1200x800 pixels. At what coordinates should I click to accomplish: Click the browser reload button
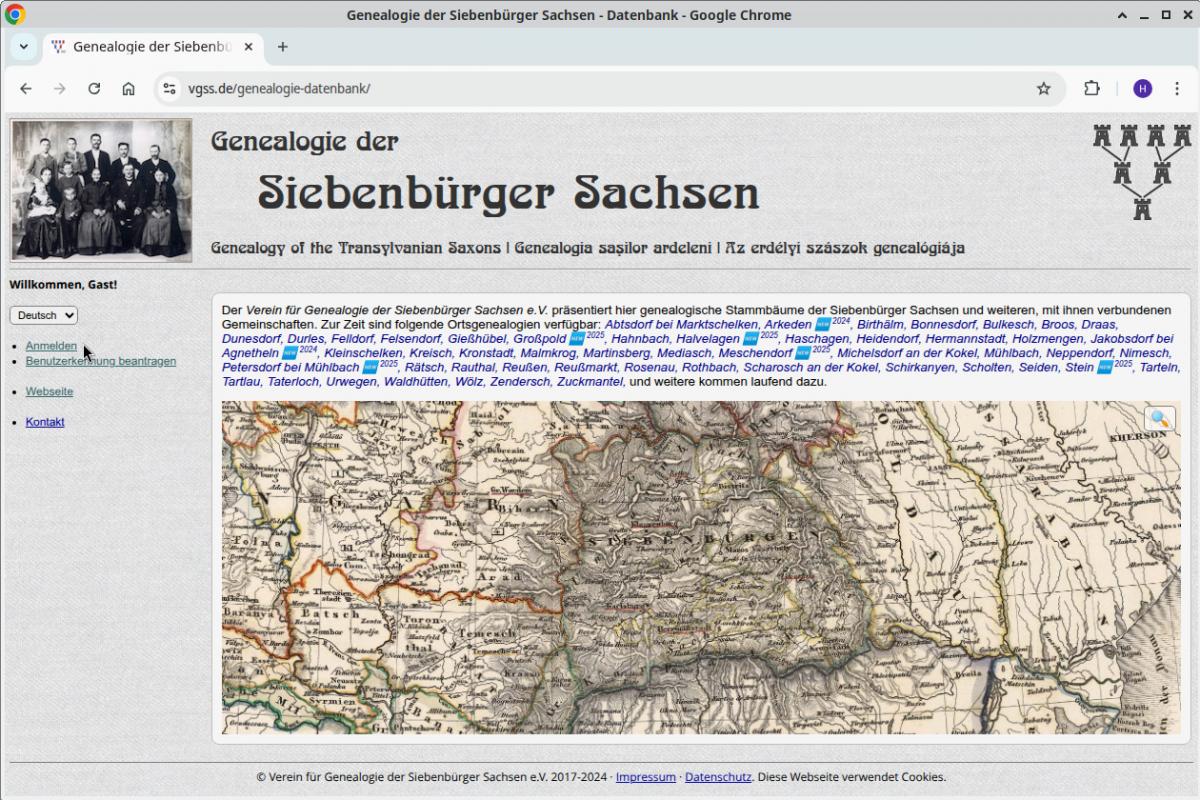pyautogui.click(x=94, y=88)
